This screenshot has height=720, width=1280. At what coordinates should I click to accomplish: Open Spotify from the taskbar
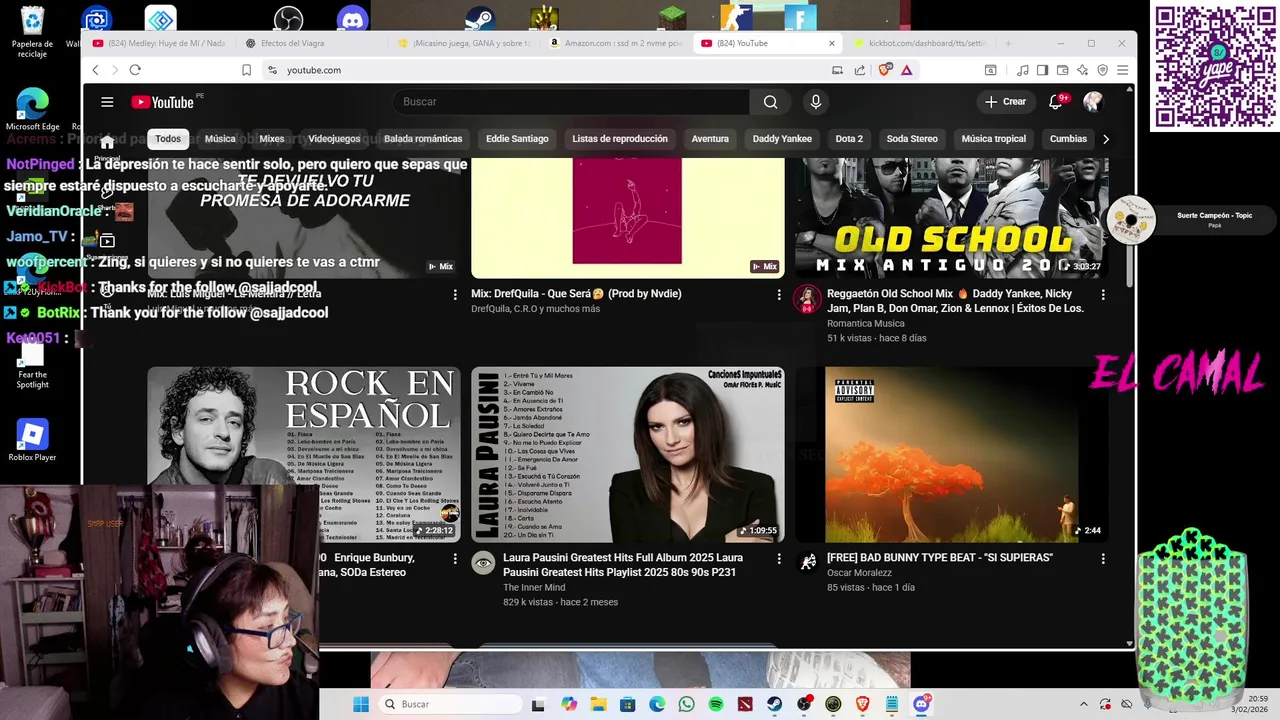(716, 704)
